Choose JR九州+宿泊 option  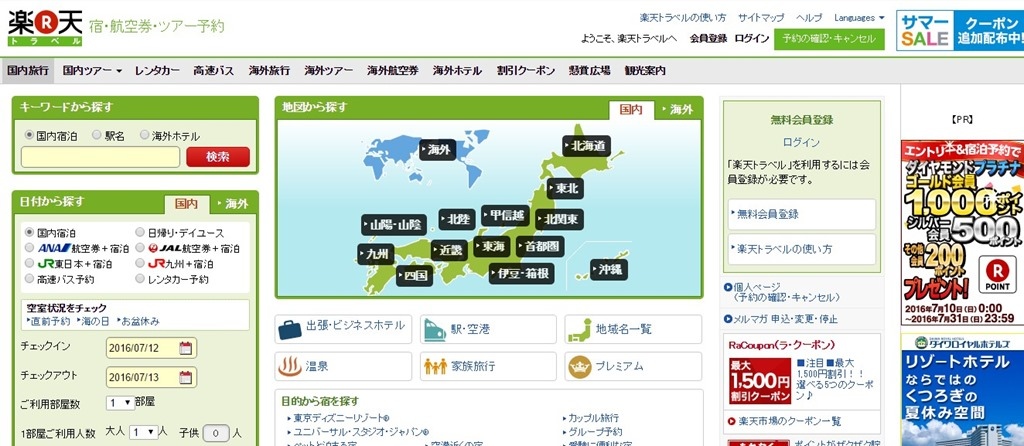coord(140,263)
